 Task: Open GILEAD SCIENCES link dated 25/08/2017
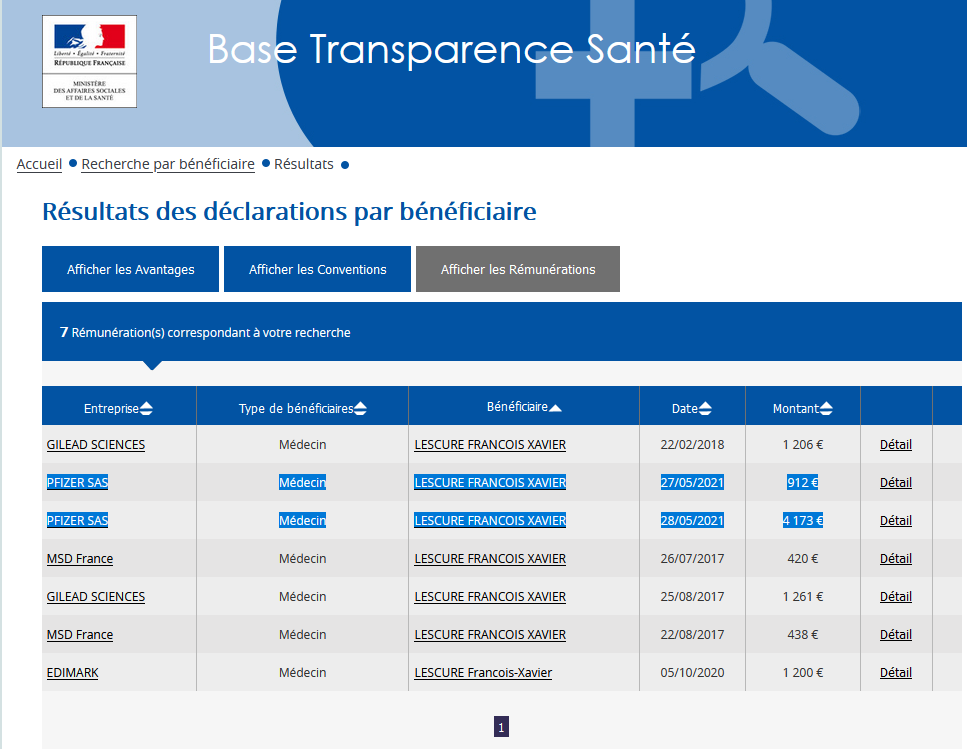[x=96, y=597]
